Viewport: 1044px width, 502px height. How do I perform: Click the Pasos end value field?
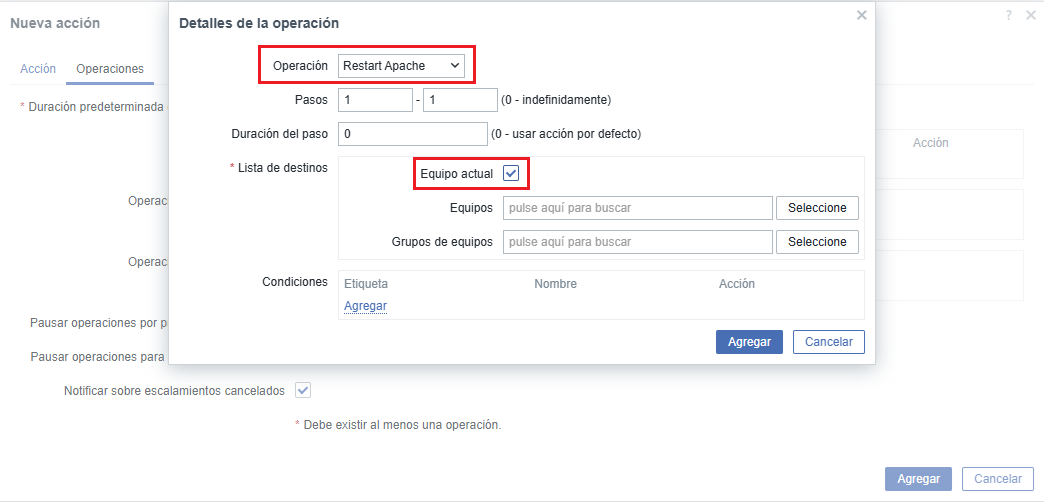click(460, 100)
